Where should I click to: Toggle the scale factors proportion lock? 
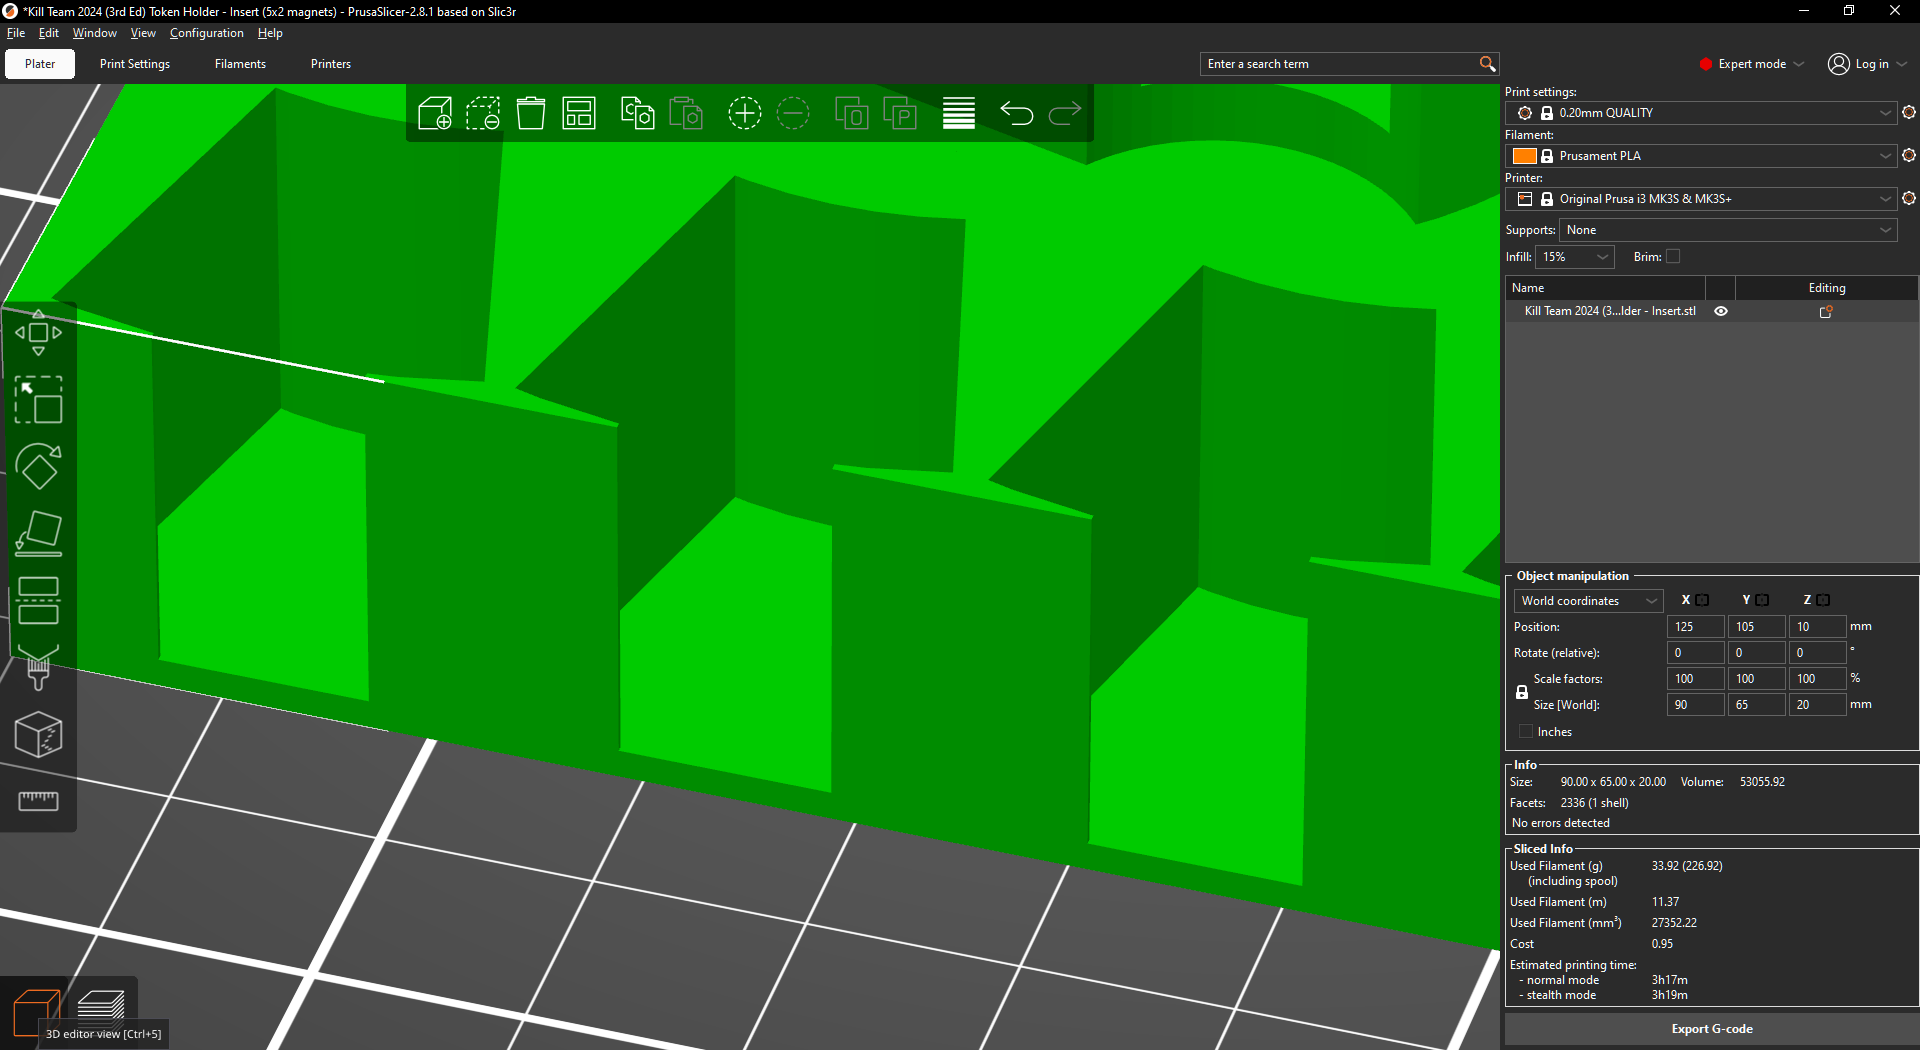point(1522,692)
